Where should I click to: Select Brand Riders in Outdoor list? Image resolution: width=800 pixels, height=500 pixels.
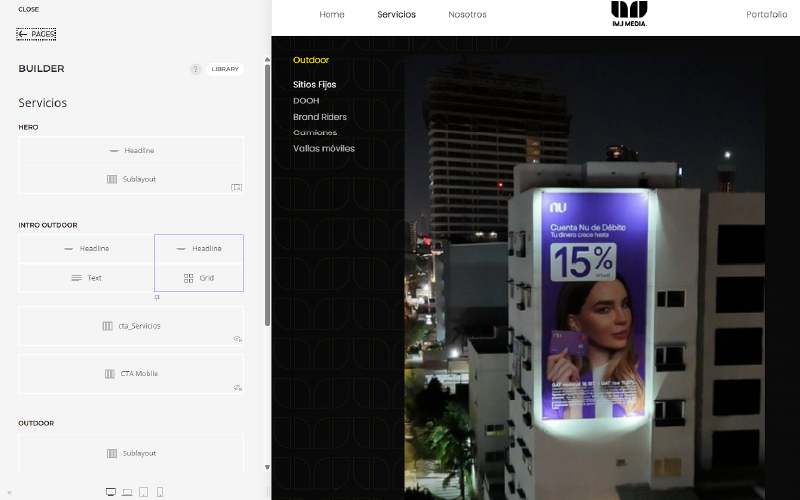320,117
